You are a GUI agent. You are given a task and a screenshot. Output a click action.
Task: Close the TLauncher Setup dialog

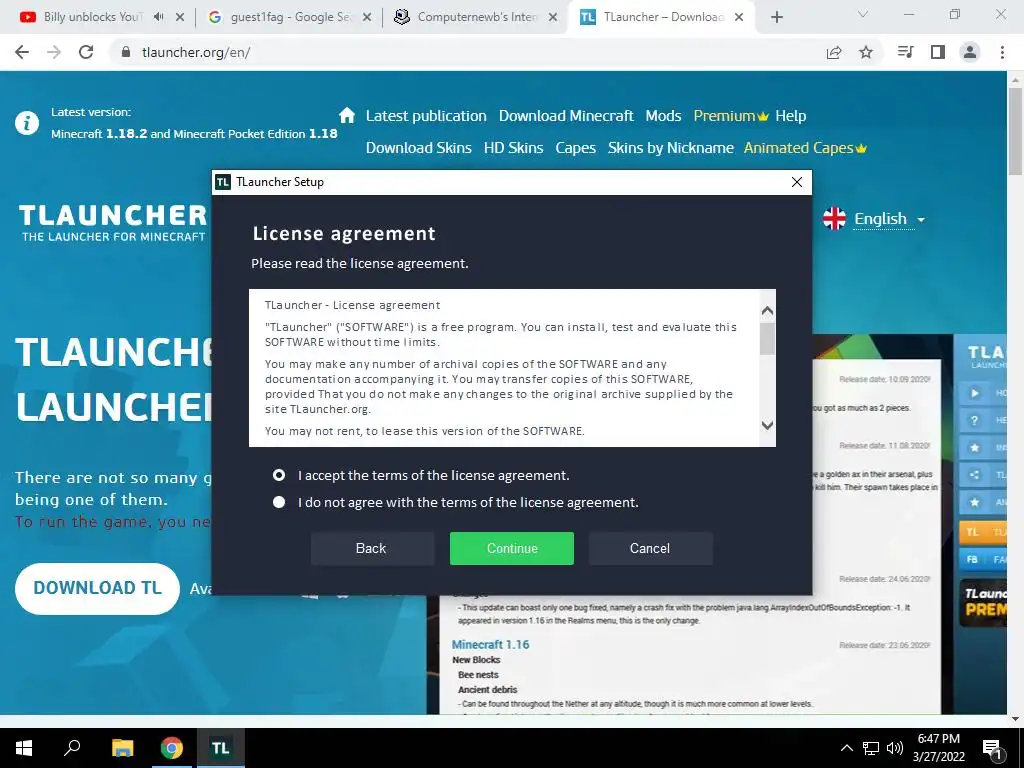[x=797, y=182]
